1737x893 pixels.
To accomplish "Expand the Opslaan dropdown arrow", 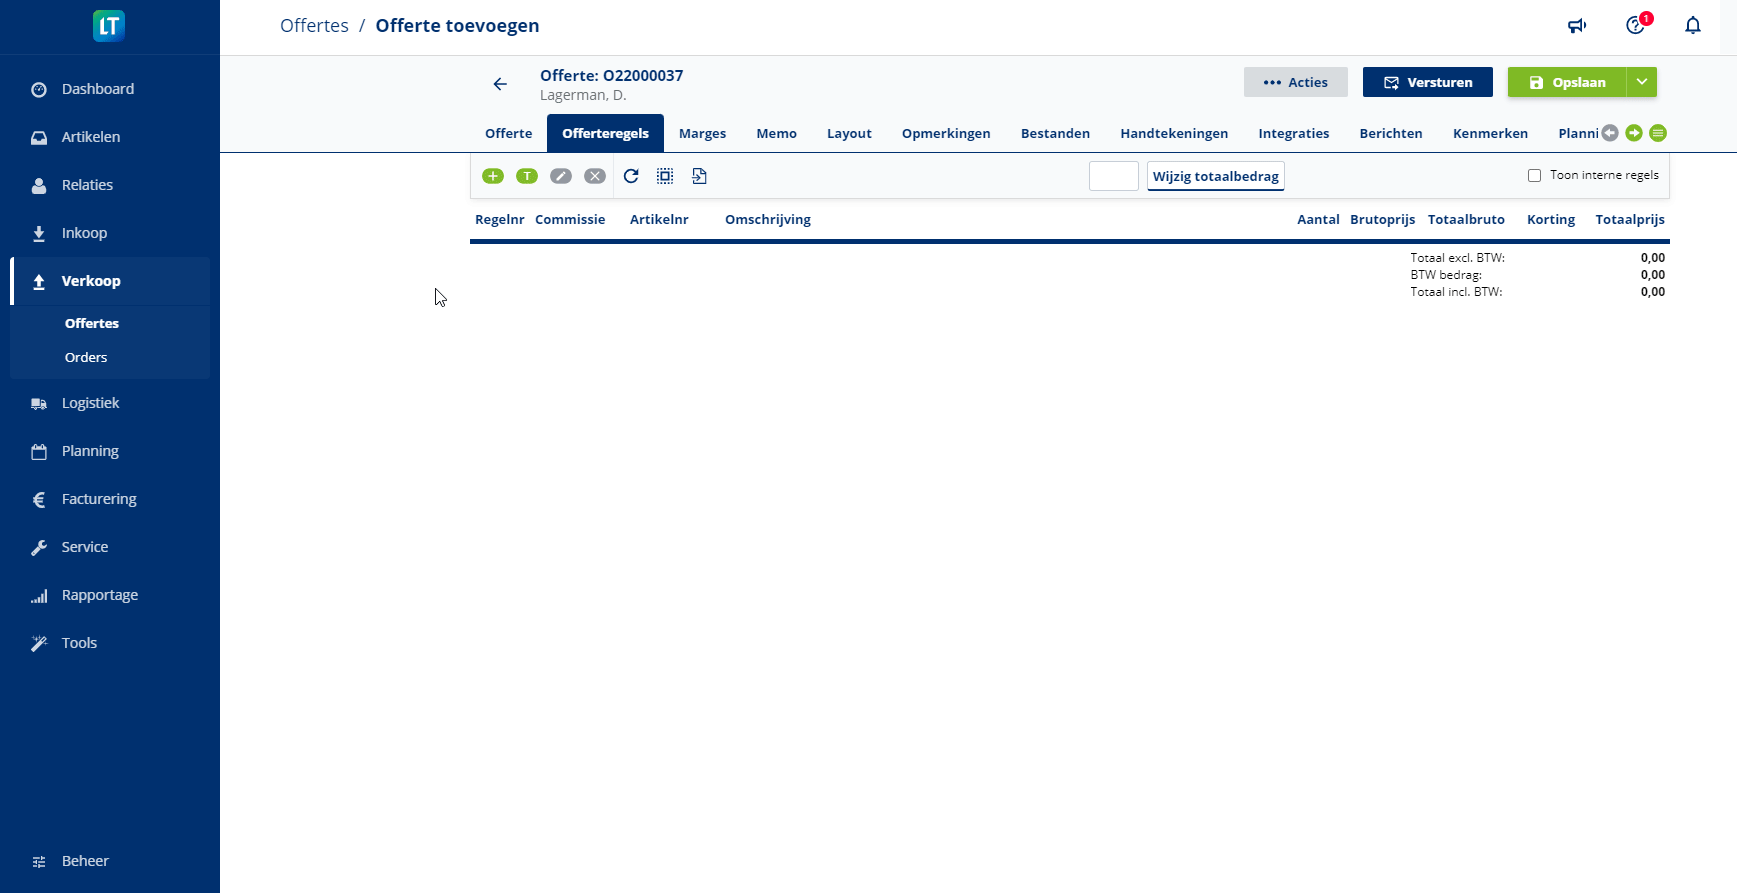I will coord(1642,82).
